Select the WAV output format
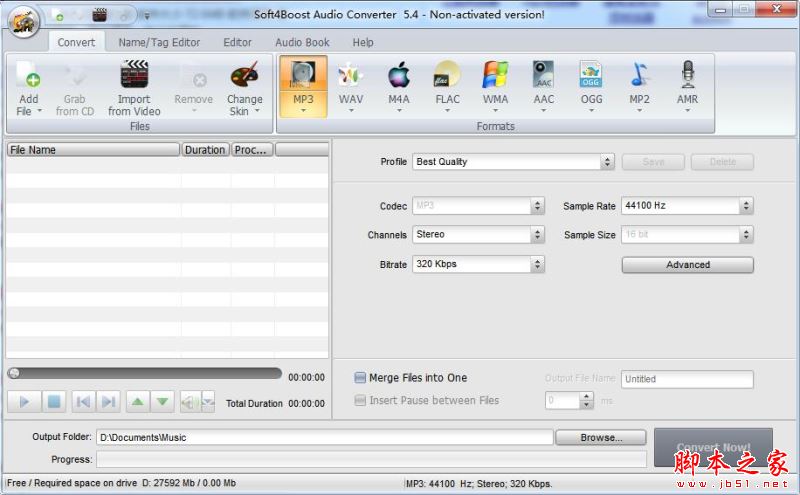 pyautogui.click(x=351, y=86)
